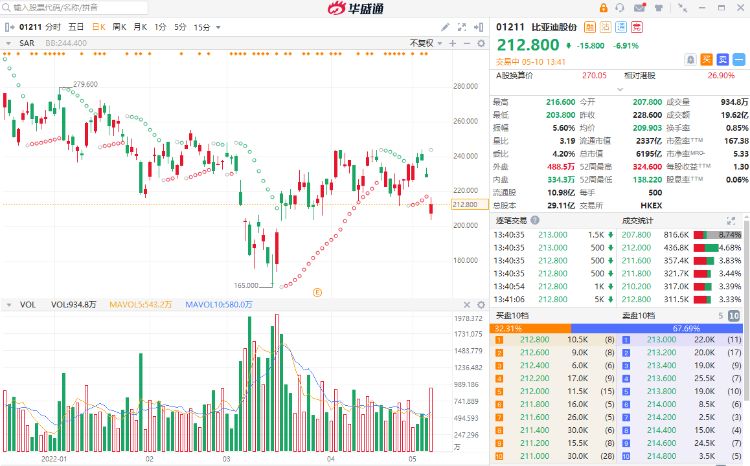Collapse the left sidebar panel icon

(9, 27)
